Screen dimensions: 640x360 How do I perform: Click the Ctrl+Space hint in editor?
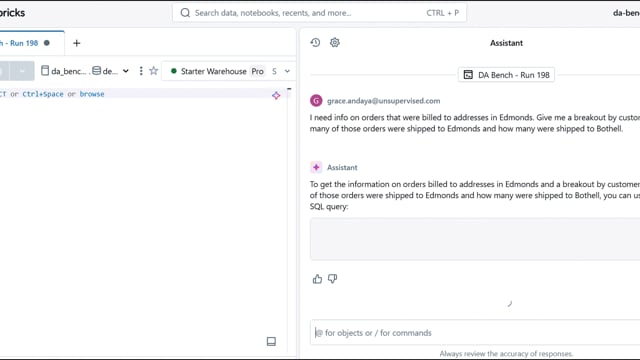tap(43, 94)
